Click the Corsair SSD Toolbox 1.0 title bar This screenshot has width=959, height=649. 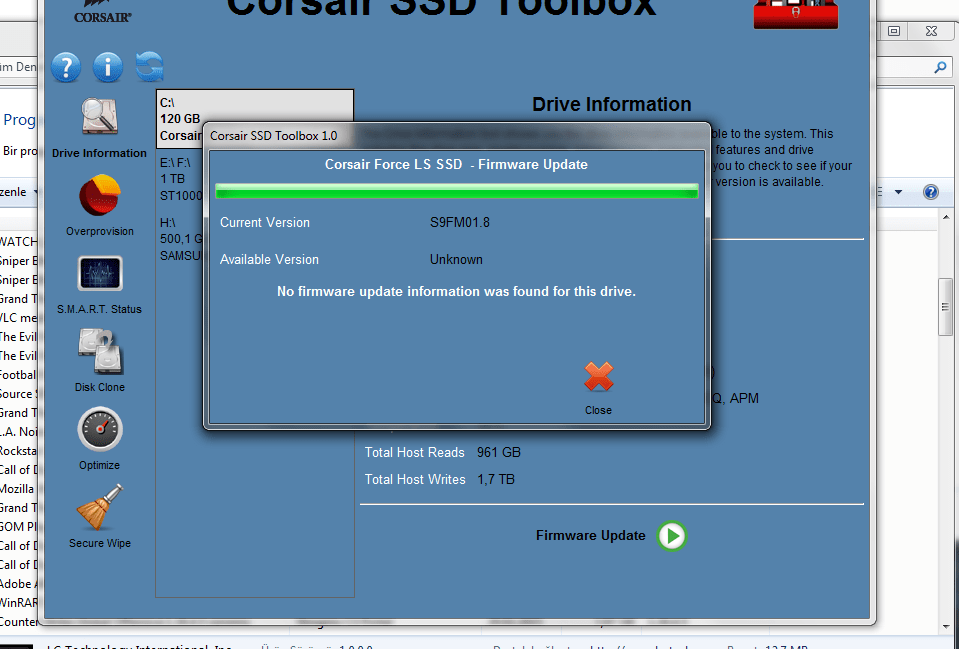click(x=456, y=136)
